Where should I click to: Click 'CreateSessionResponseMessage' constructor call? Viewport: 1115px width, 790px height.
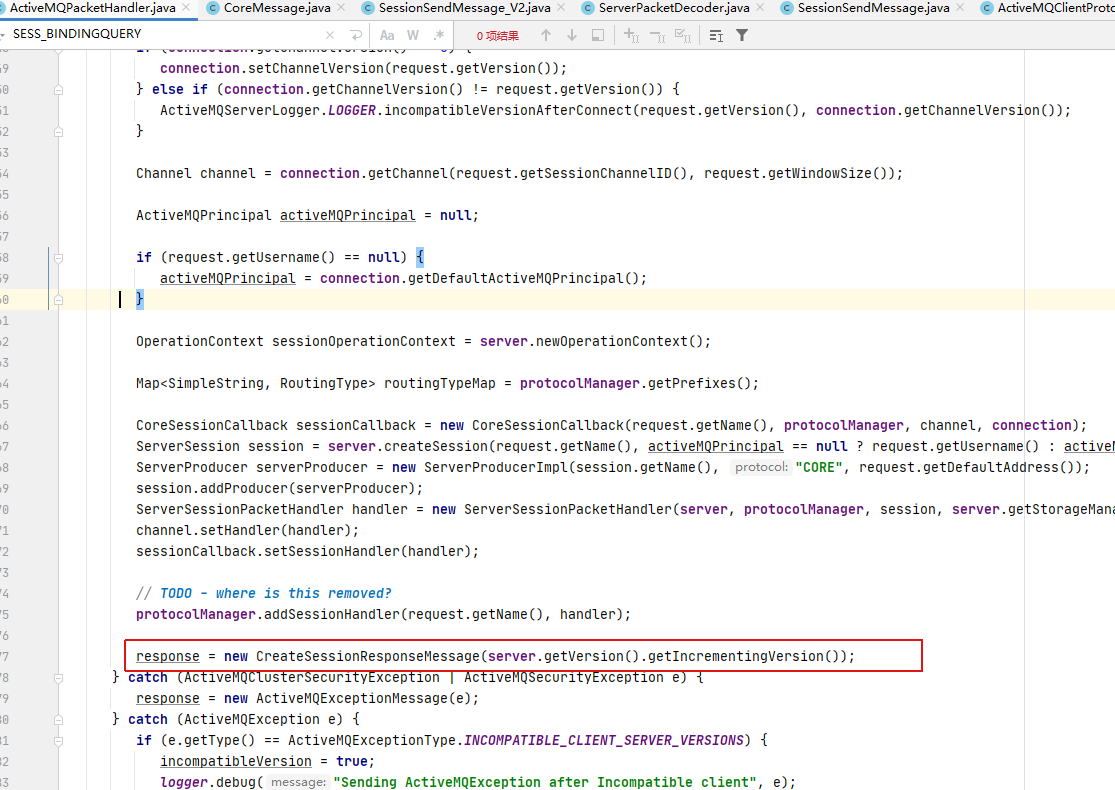tap(368, 656)
